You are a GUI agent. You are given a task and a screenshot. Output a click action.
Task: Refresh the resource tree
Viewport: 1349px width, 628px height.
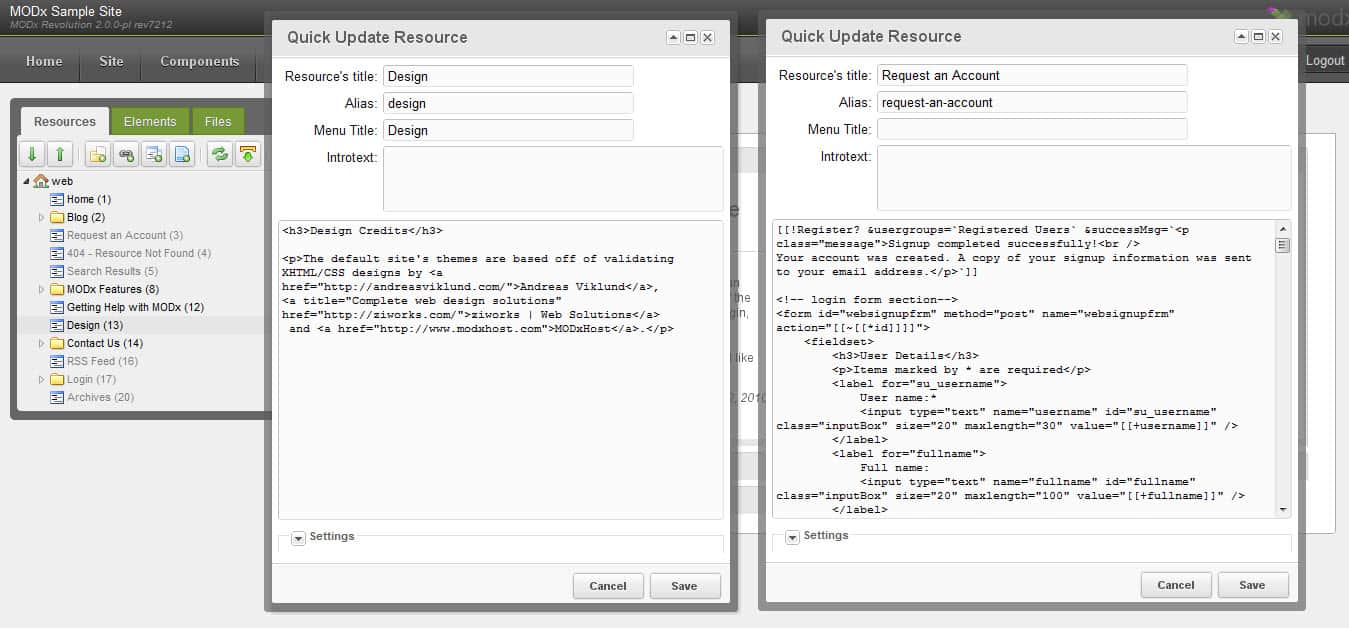pyautogui.click(x=219, y=154)
